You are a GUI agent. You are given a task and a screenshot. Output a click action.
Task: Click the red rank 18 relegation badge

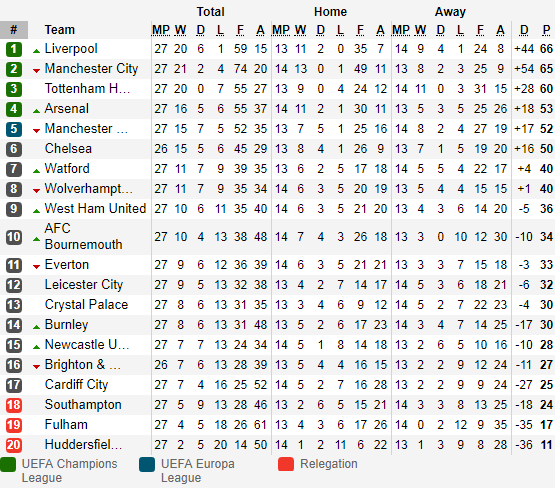[x=14, y=405]
